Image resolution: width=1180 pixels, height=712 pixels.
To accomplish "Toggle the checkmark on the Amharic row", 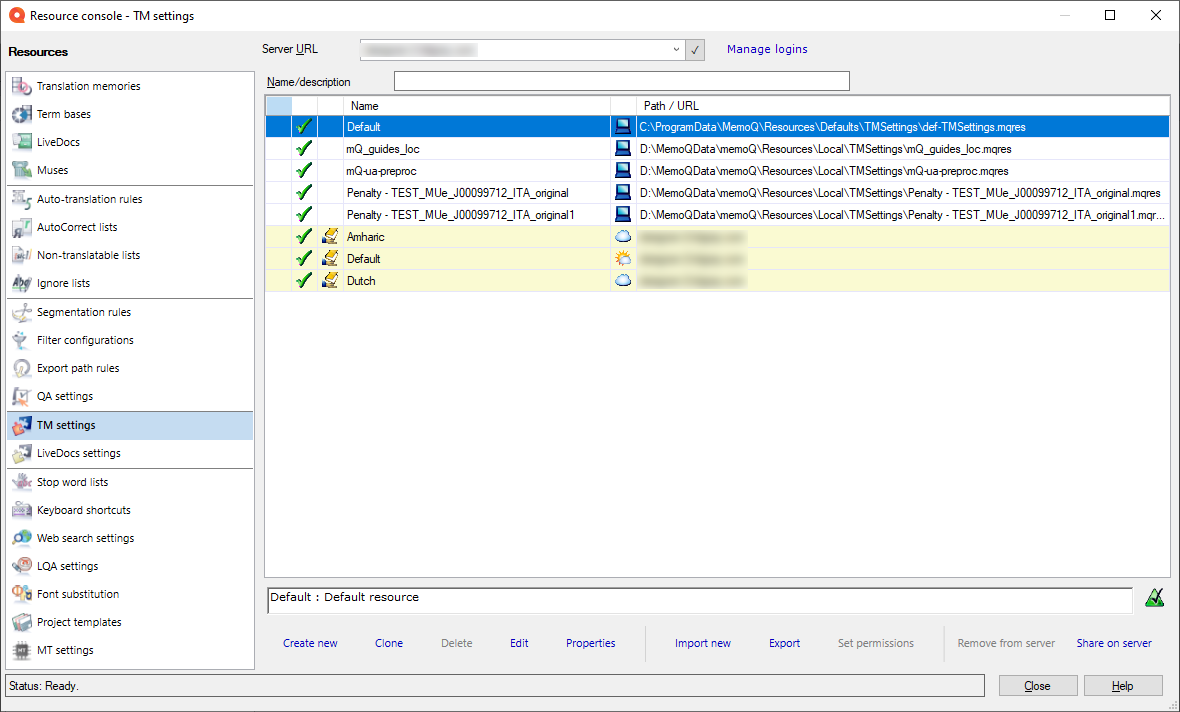I will click(303, 236).
